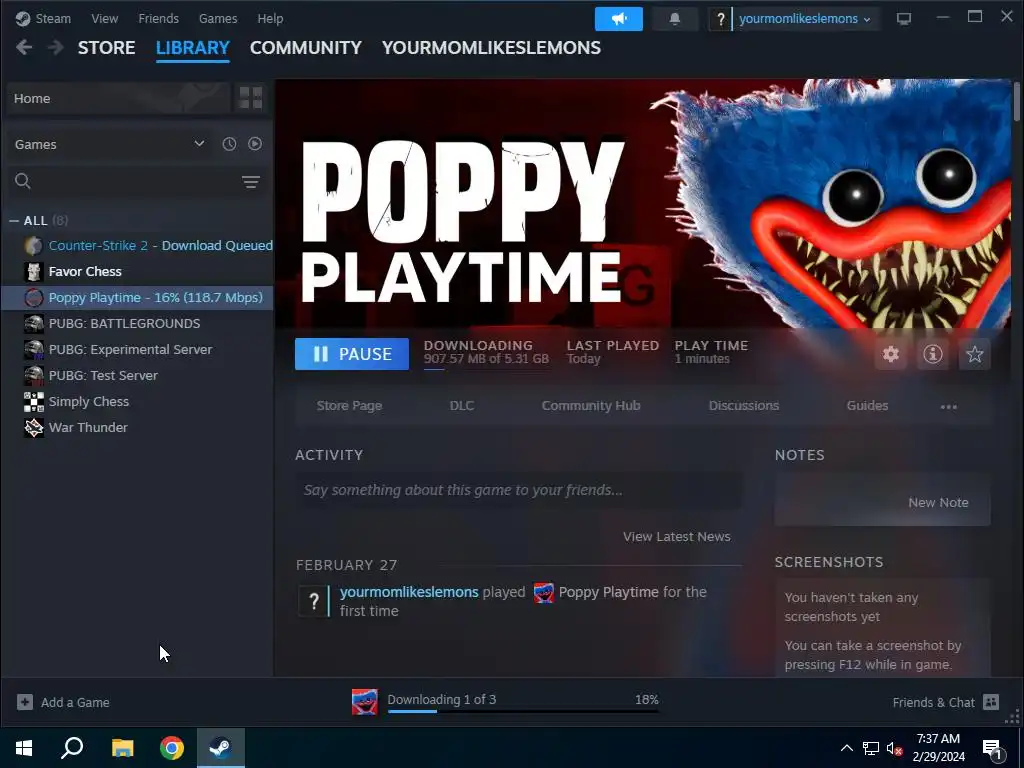The image size is (1024, 768).
Task: Switch library to grid collections view
Action: [251, 98]
